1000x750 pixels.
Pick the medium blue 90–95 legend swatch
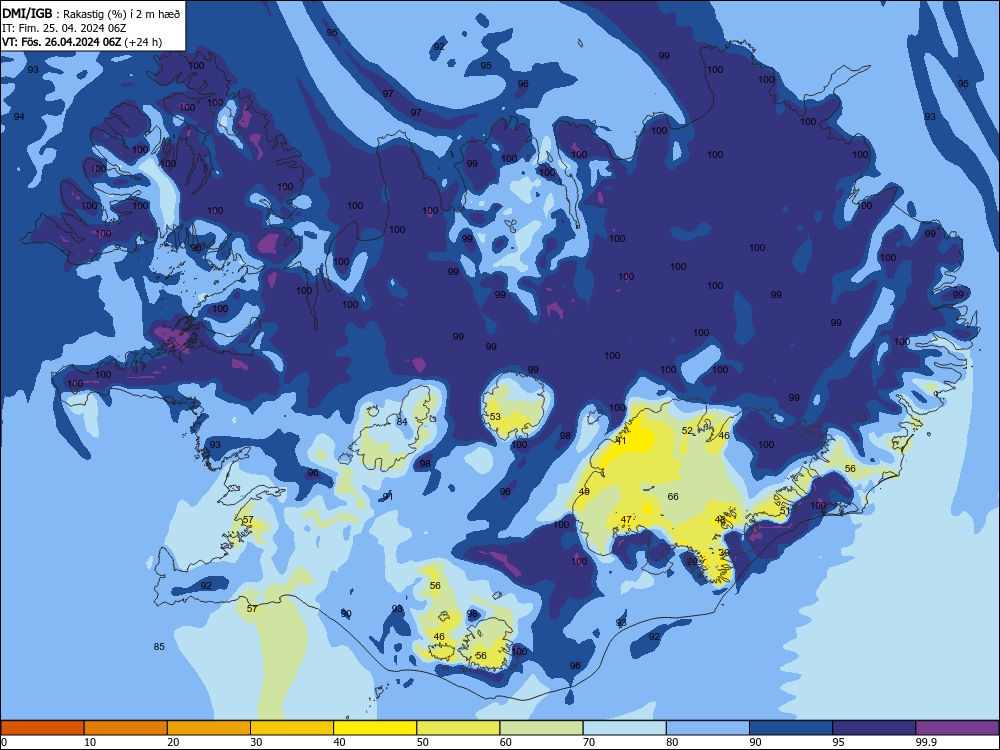(x=791, y=728)
